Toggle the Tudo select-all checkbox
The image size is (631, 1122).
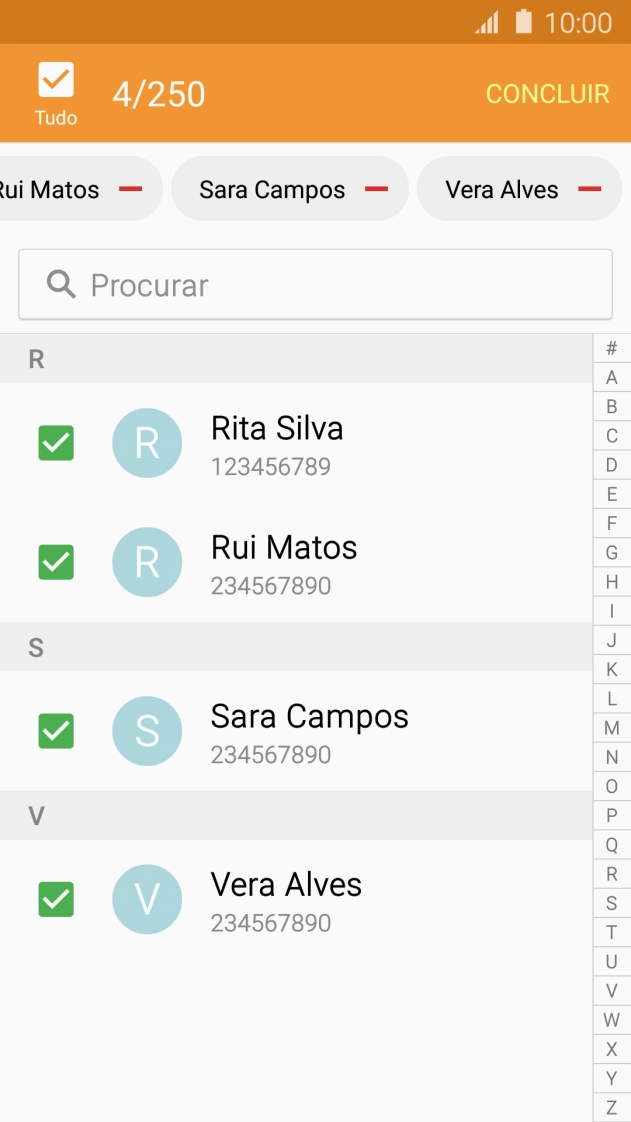(x=56, y=80)
